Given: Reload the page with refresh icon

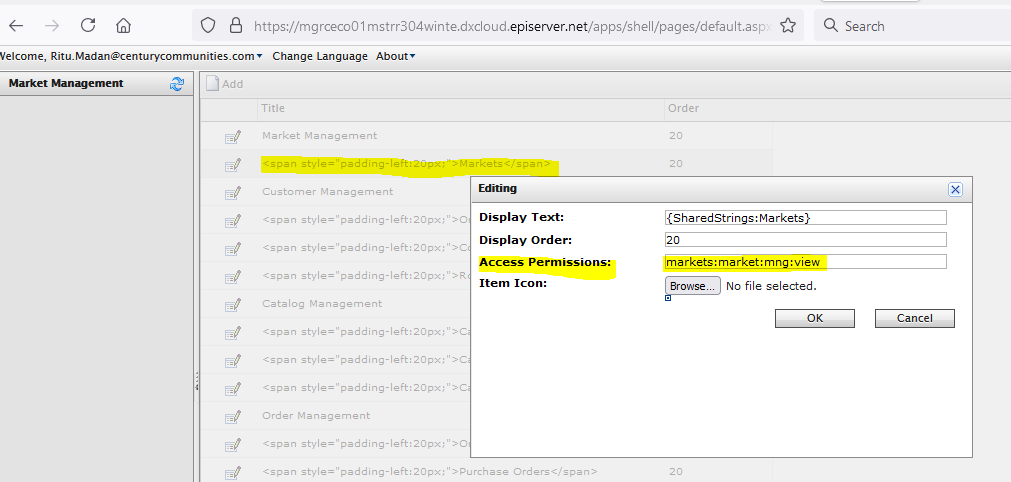Looking at the screenshot, I should pyautogui.click(x=88, y=25).
